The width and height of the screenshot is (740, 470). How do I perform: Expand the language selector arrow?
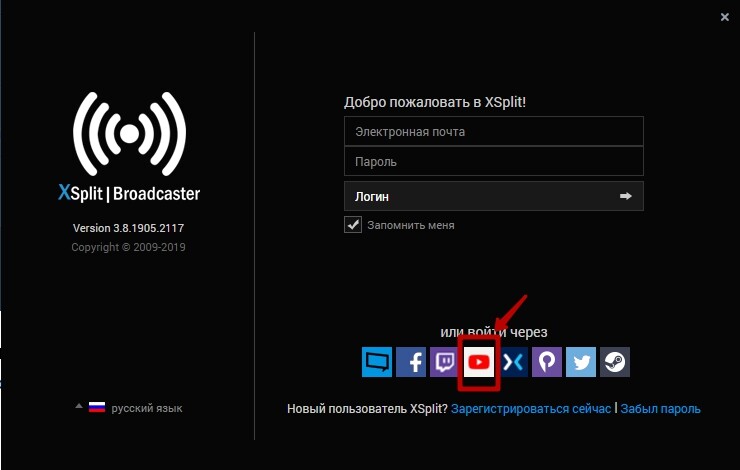[x=79, y=406]
